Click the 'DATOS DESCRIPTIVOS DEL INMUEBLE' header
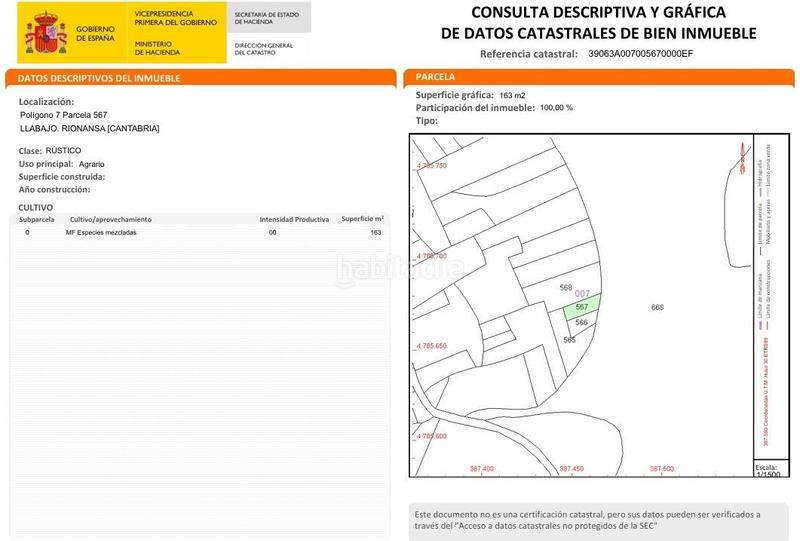Viewport: 800px width, 541px height. pyautogui.click(x=99, y=78)
